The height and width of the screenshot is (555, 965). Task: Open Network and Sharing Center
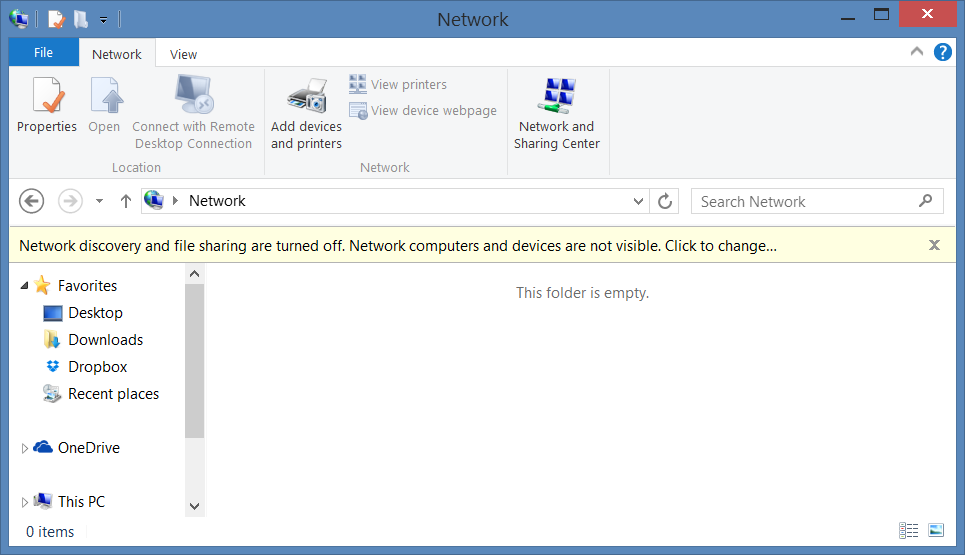[556, 113]
